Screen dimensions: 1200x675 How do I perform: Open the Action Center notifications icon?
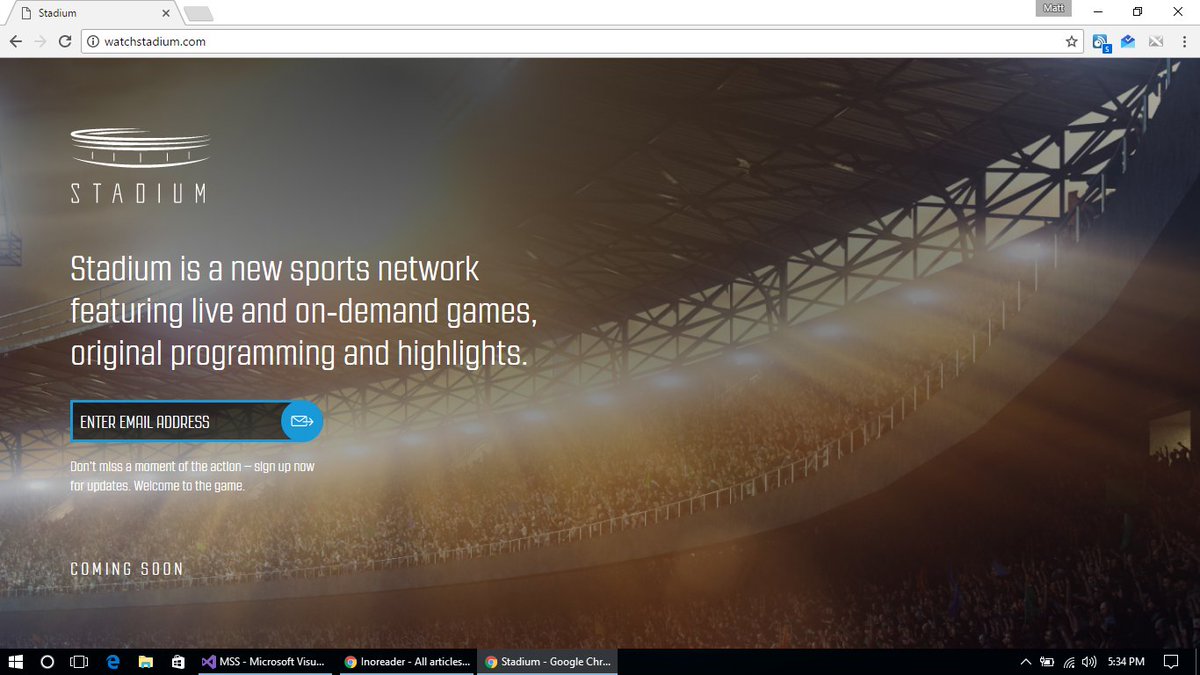tap(1172, 661)
